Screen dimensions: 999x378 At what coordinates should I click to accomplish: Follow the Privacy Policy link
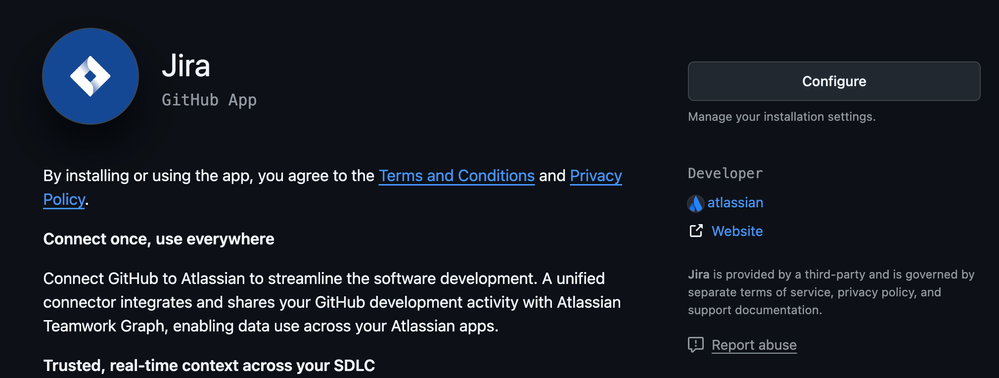point(333,187)
